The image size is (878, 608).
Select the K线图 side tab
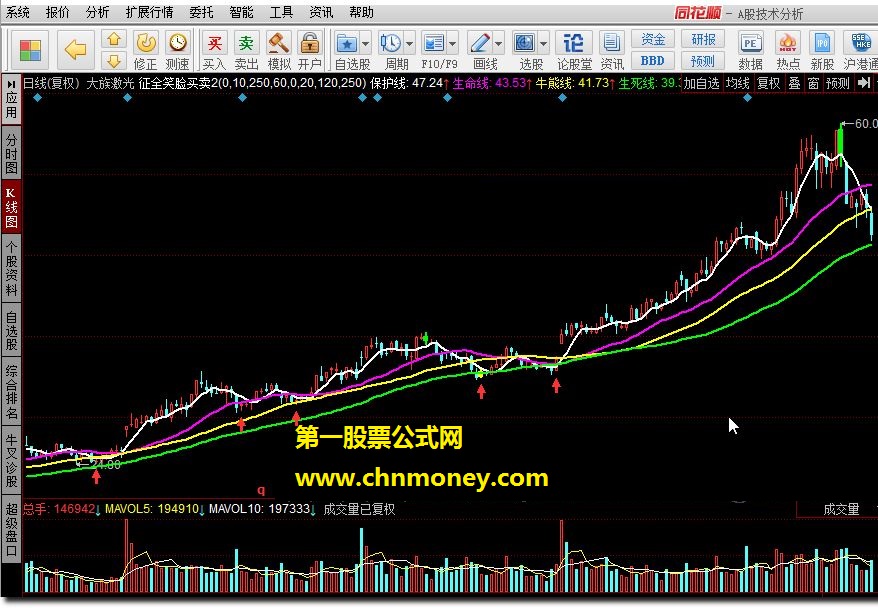[x=11, y=207]
